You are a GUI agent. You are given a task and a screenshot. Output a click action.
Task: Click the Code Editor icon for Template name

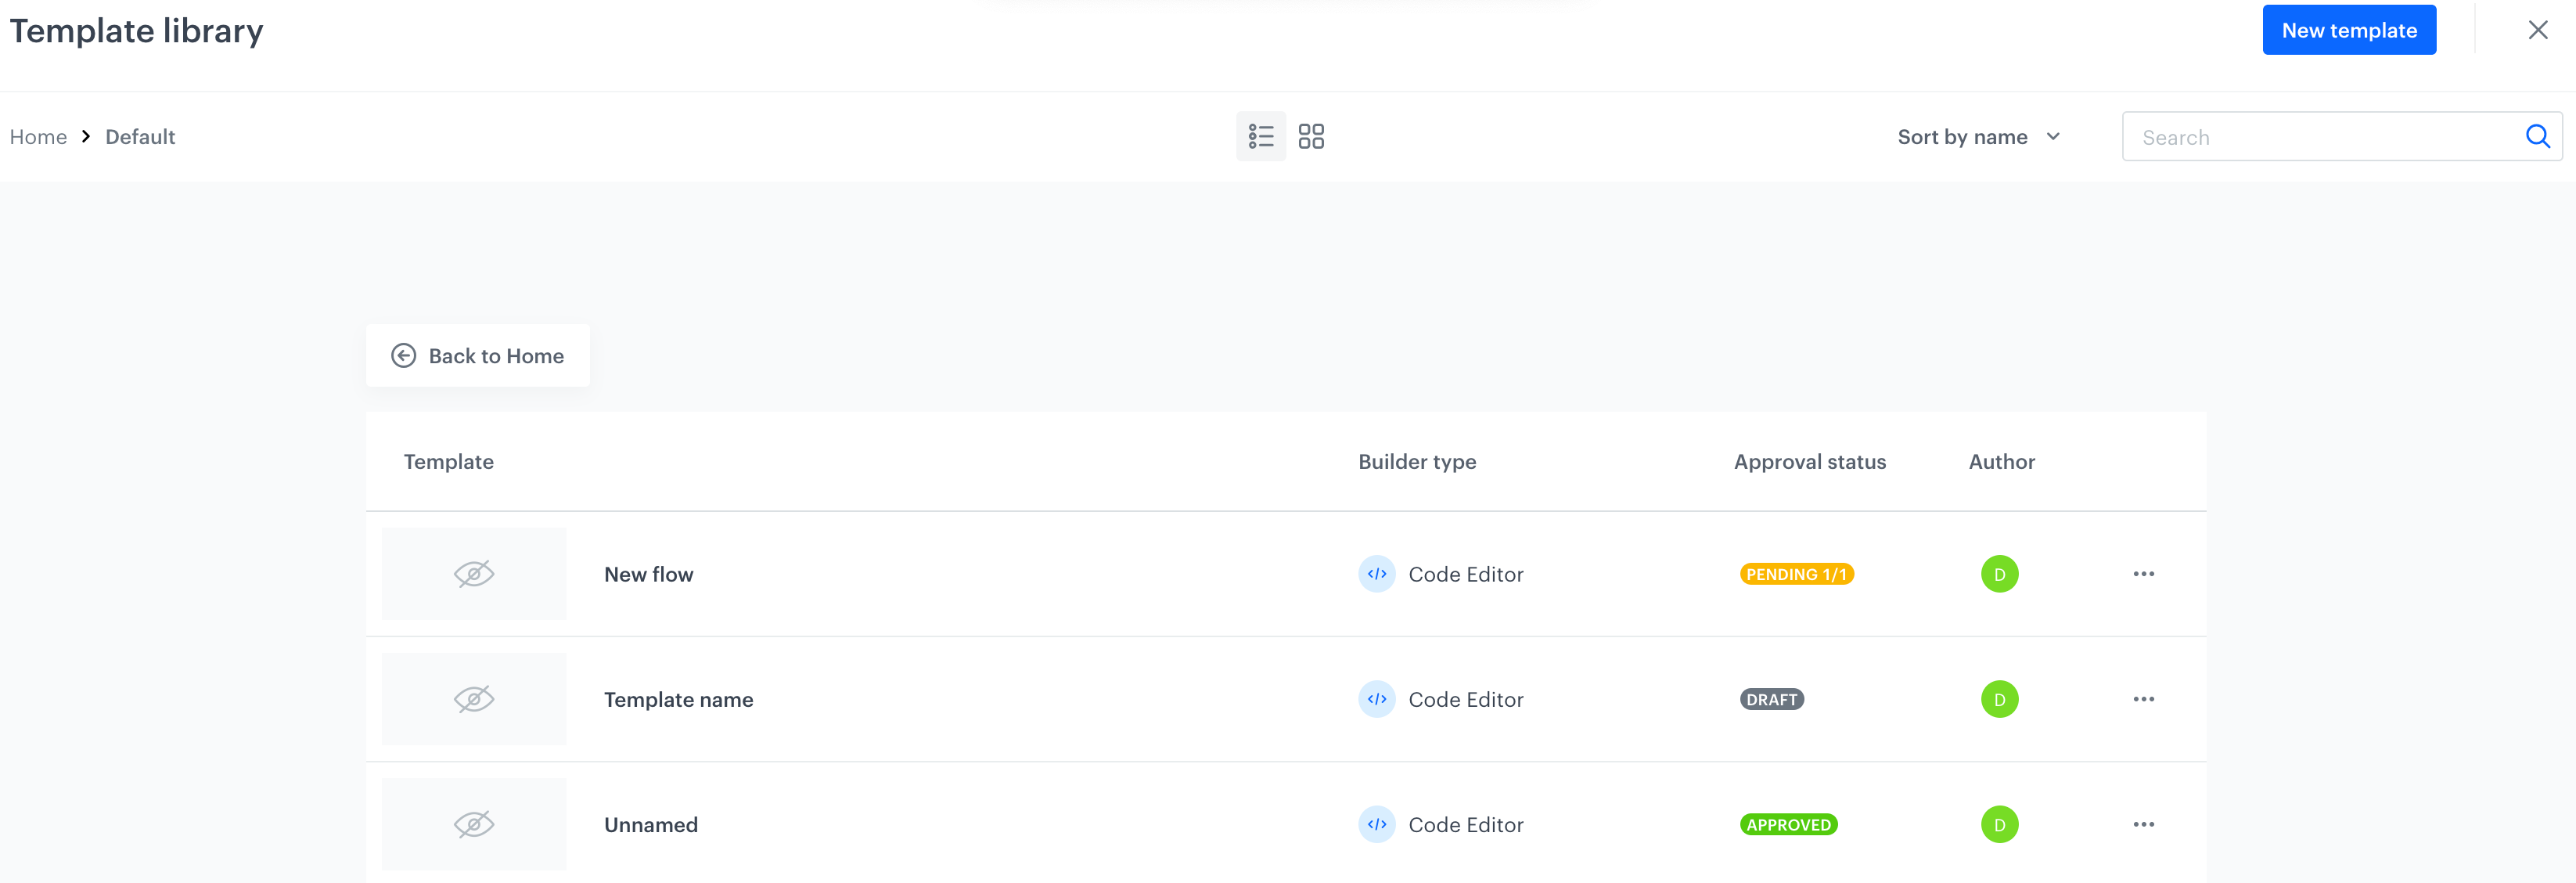pos(1376,699)
